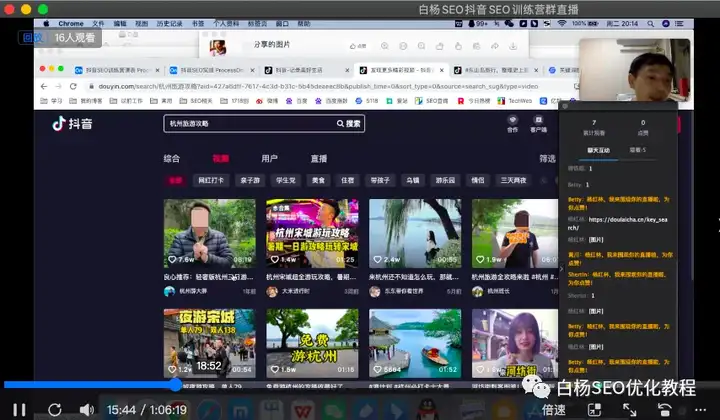
Task: Select the 三天两夜 filter chip
Action: [513, 180]
